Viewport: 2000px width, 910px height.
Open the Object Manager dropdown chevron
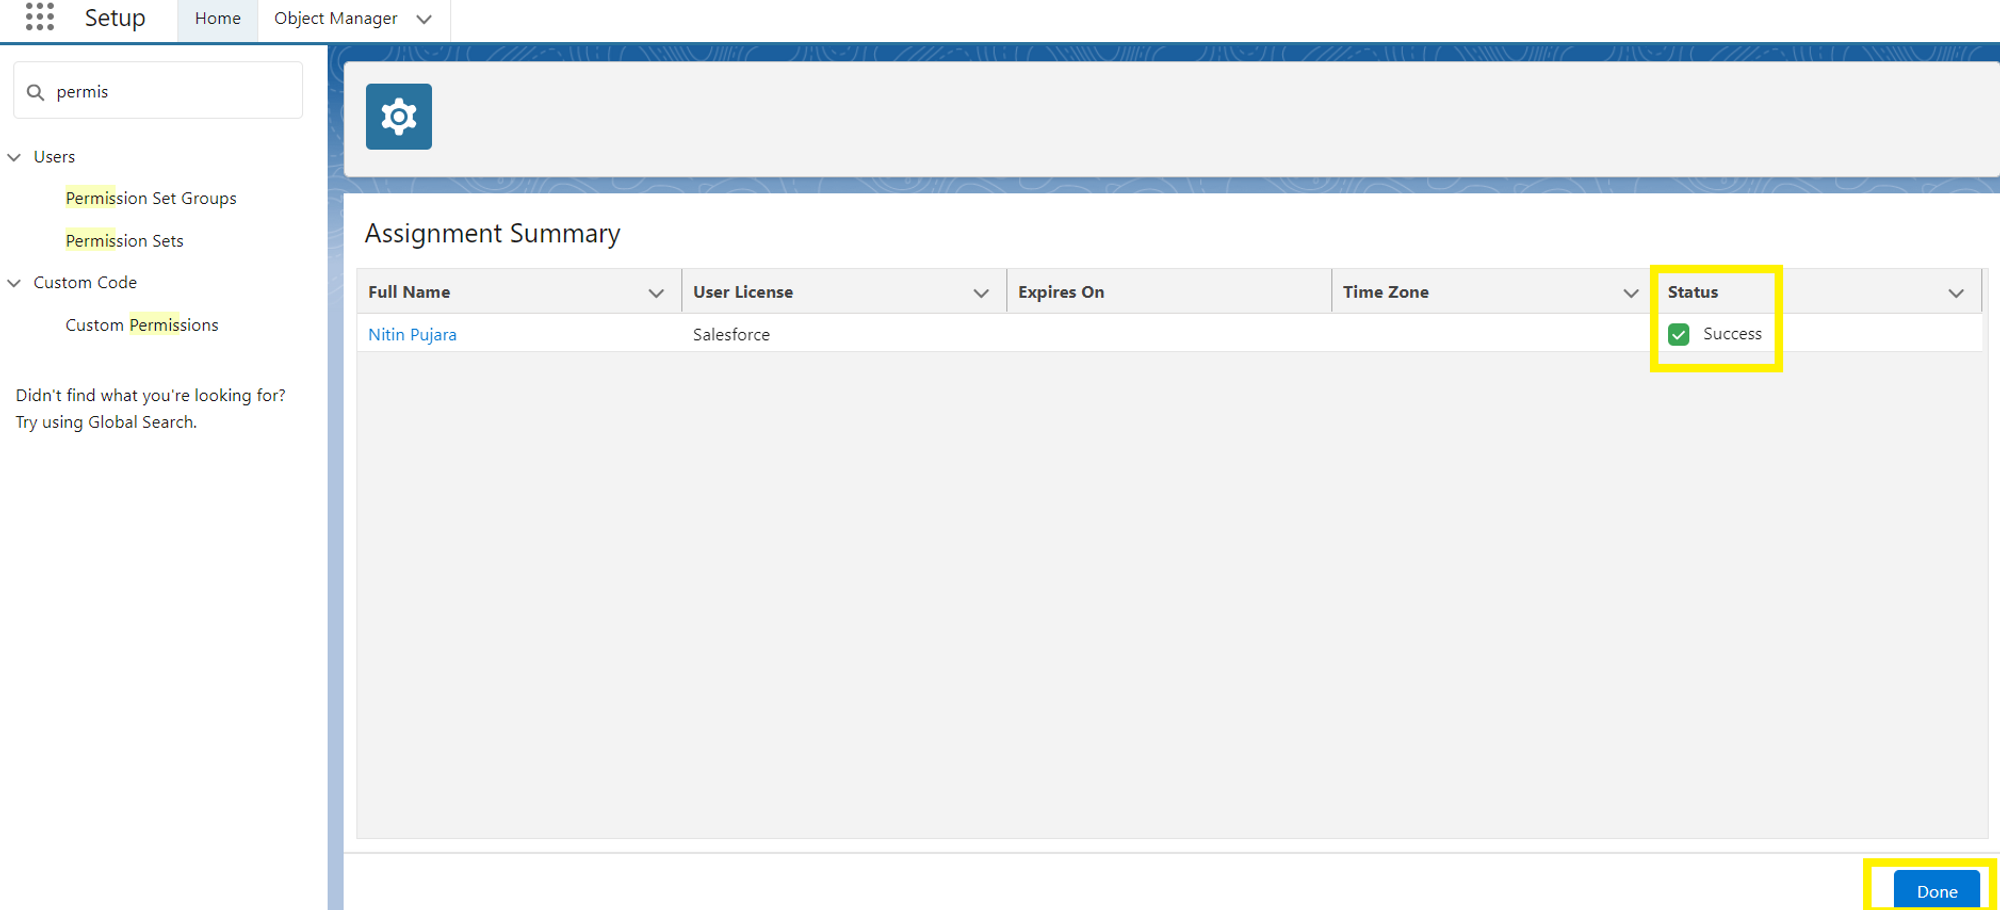424,18
